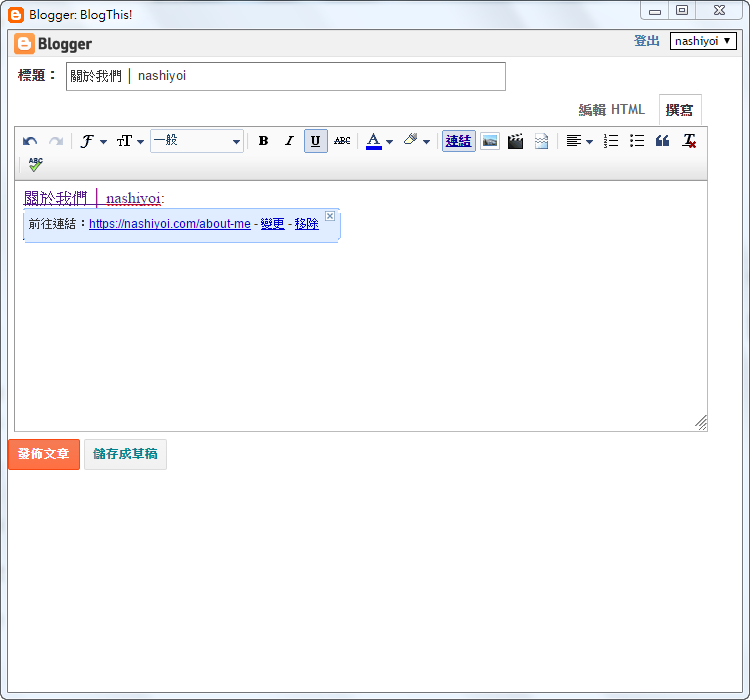750x700 pixels.
Task: Expand the 一般 paragraph format dropdown
Action: click(x=197, y=141)
